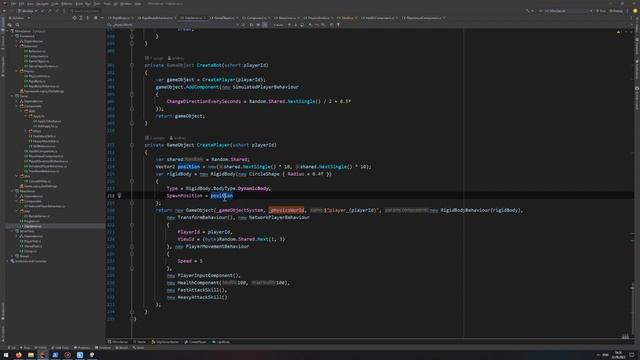Click collapse-all icon in Explorer toolbar

(x=87, y=18)
